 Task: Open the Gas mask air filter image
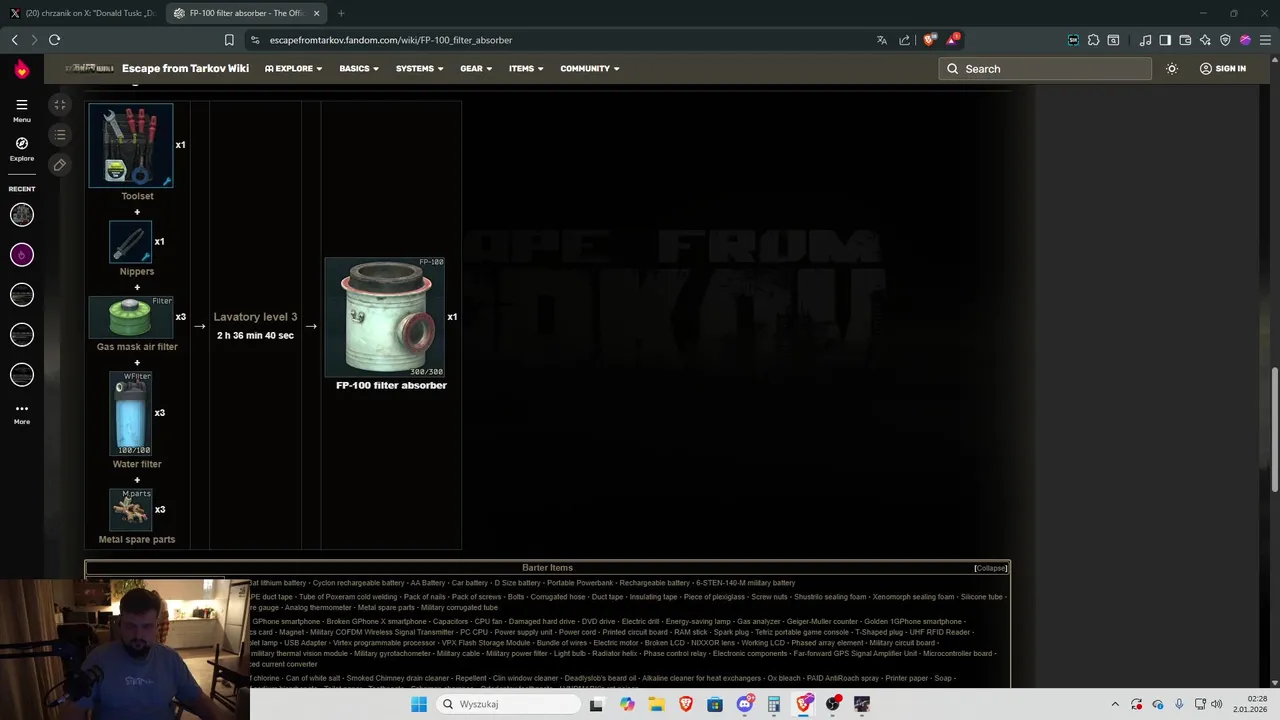(x=131, y=317)
